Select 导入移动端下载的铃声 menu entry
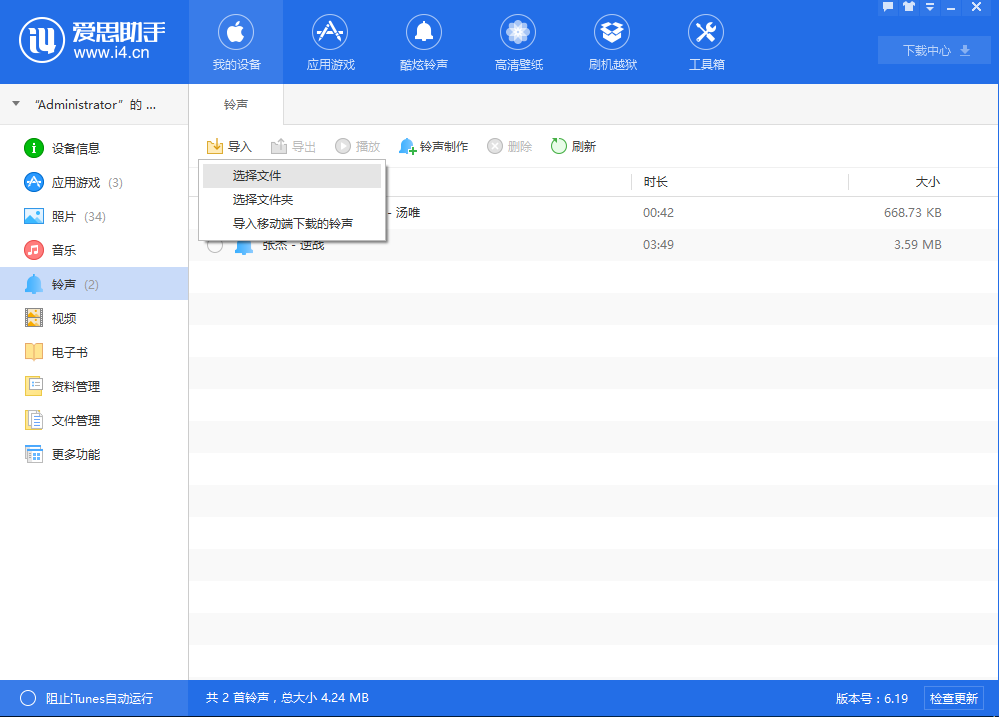This screenshot has height=717, width=999. pyautogui.click(x=292, y=224)
